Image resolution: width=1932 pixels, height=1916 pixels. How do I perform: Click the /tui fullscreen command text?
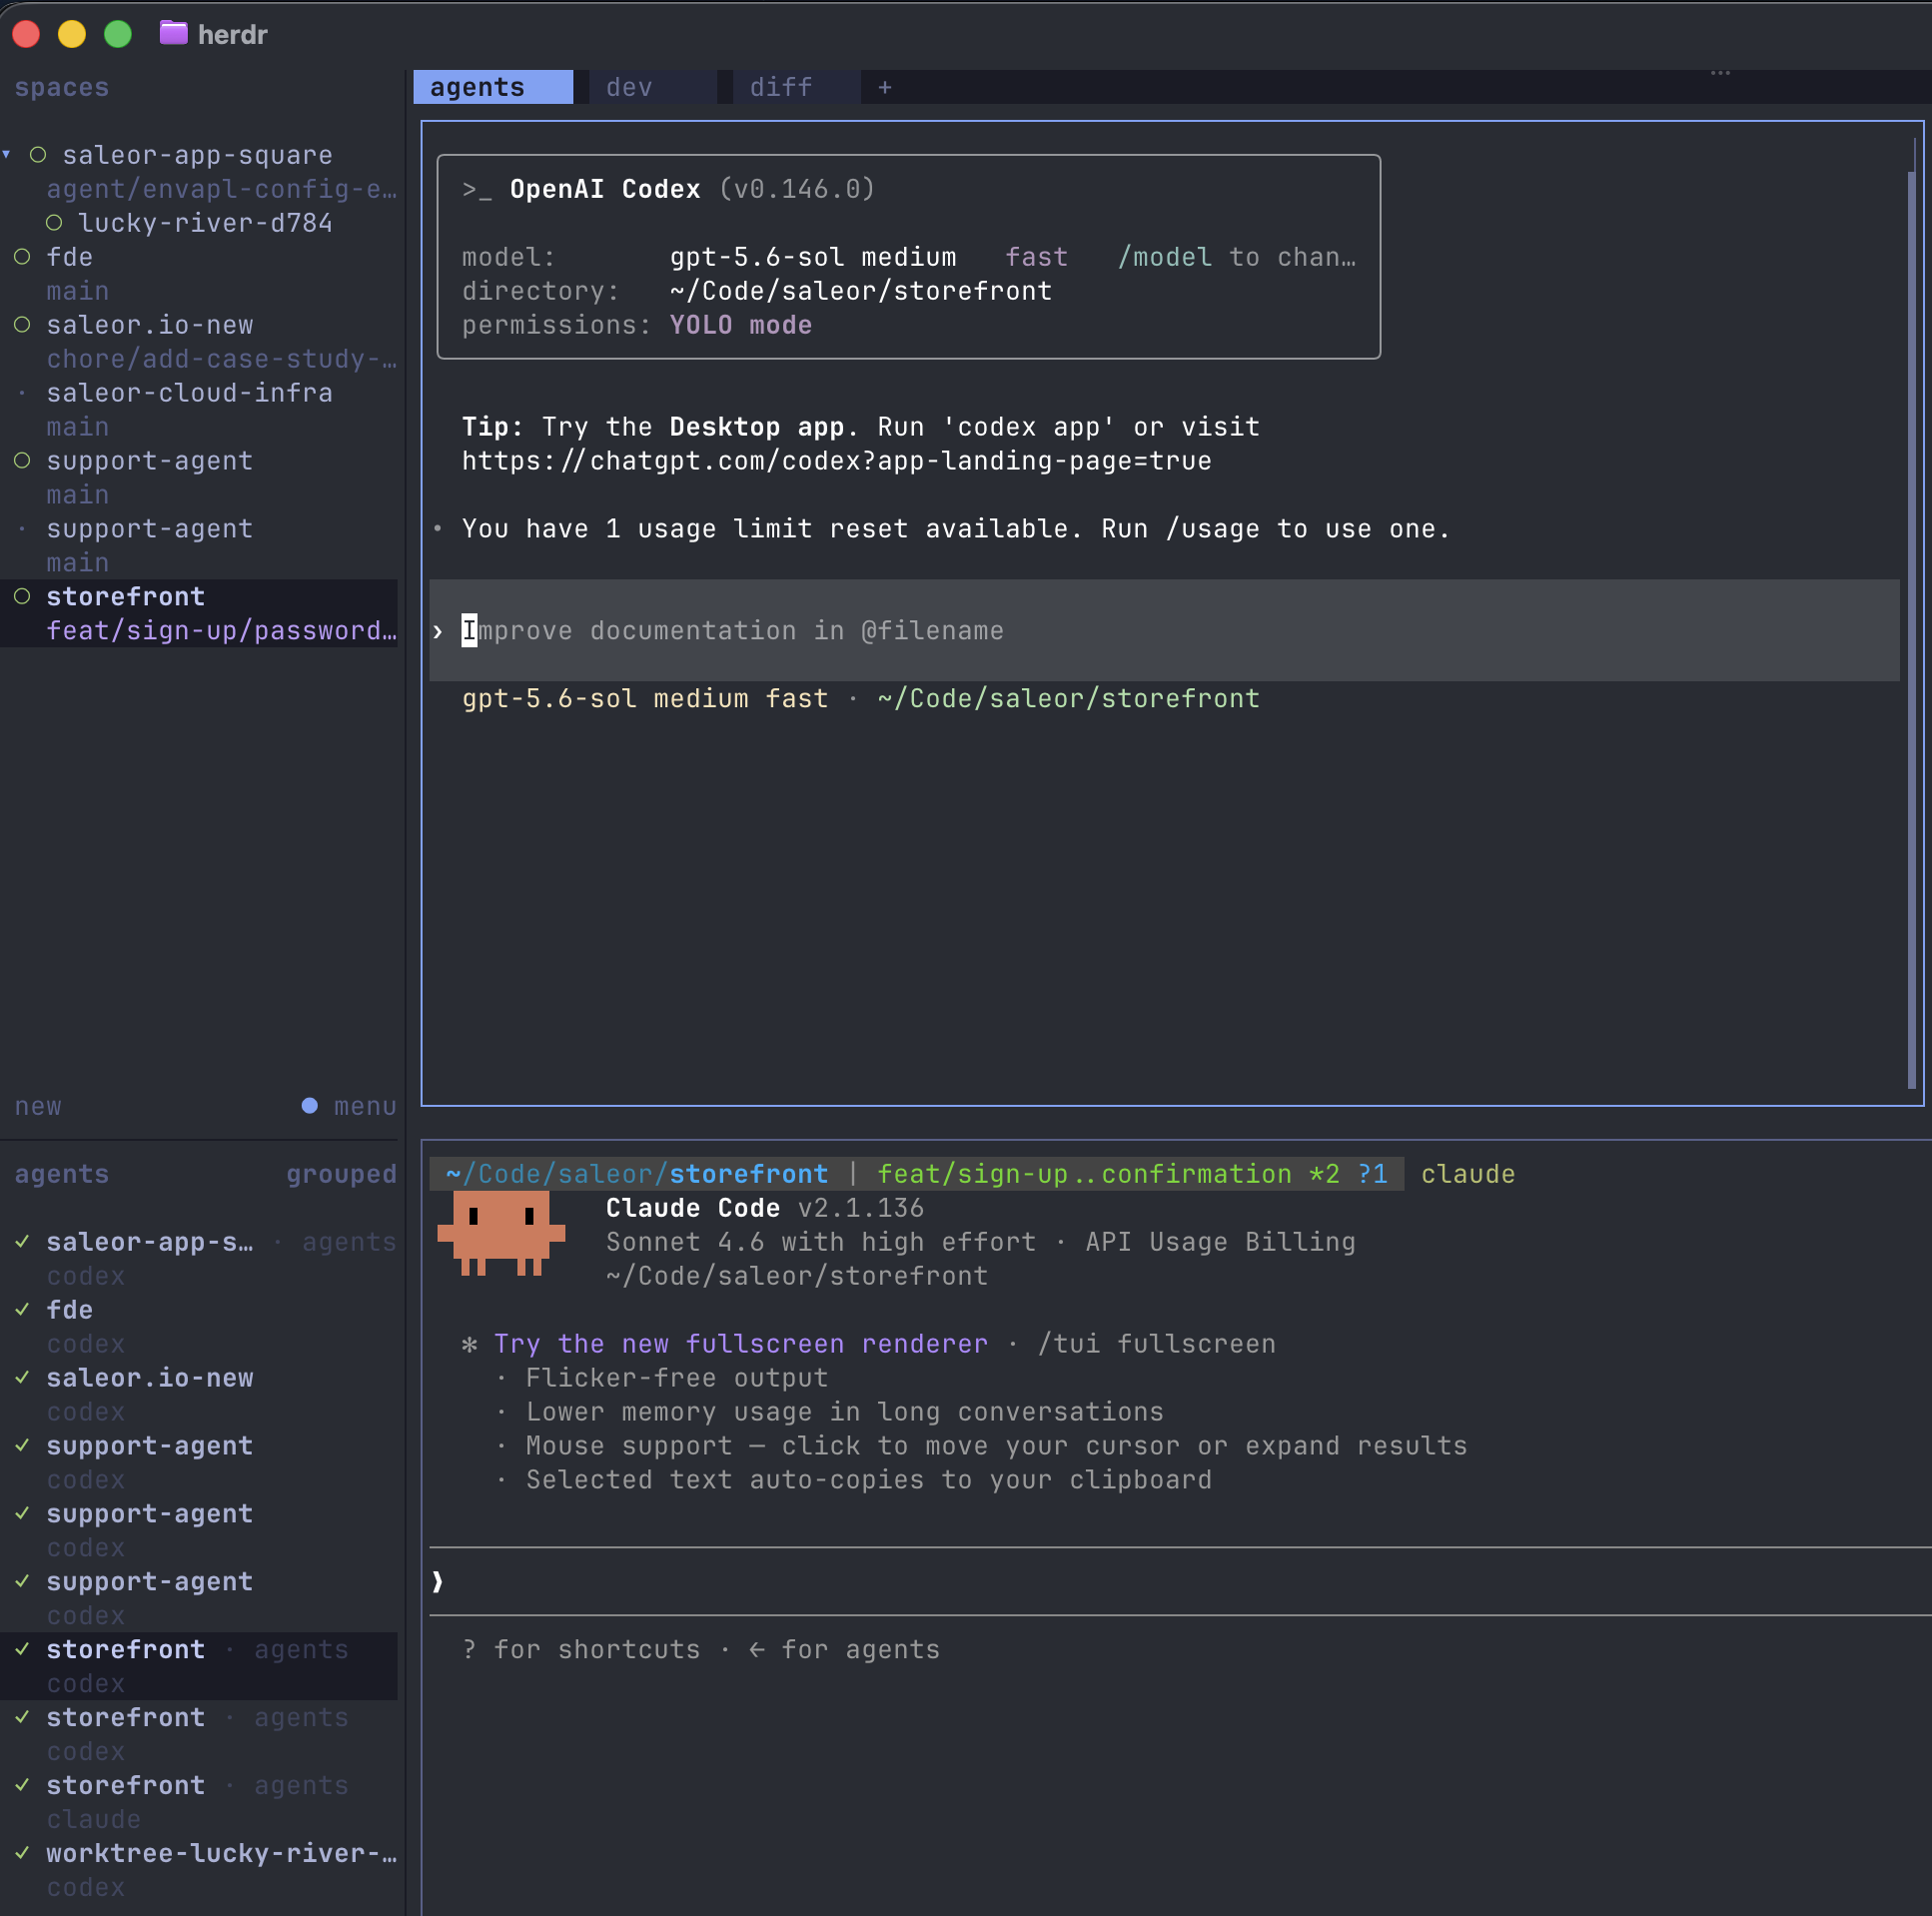pyautogui.click(x=1156, y=1344)
